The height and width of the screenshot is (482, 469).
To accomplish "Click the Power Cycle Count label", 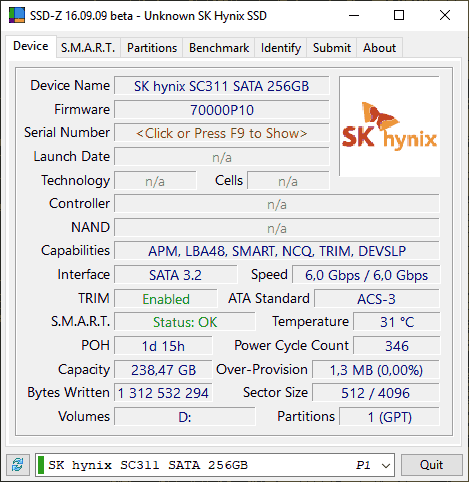I will coord(291,345).
